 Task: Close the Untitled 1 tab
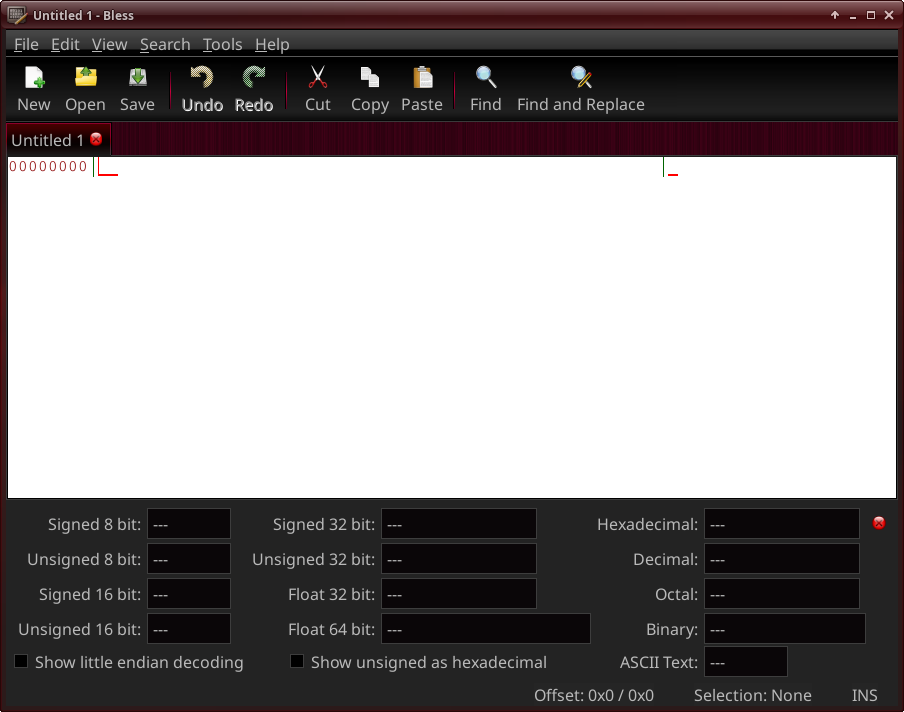96,140
